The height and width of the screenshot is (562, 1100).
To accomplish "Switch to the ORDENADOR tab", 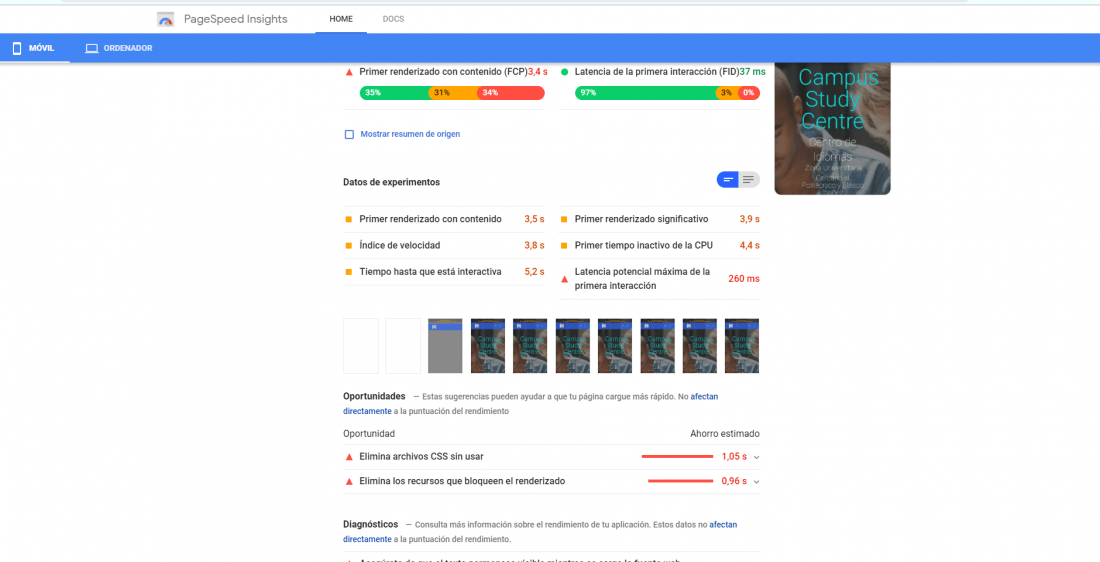I will tap(119, 48).
